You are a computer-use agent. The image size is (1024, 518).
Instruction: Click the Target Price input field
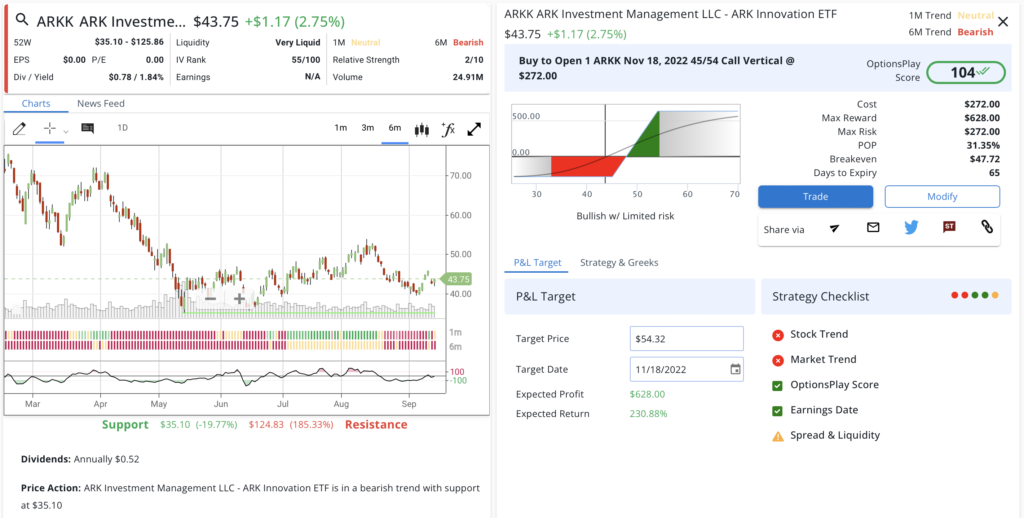click(686, 338)
